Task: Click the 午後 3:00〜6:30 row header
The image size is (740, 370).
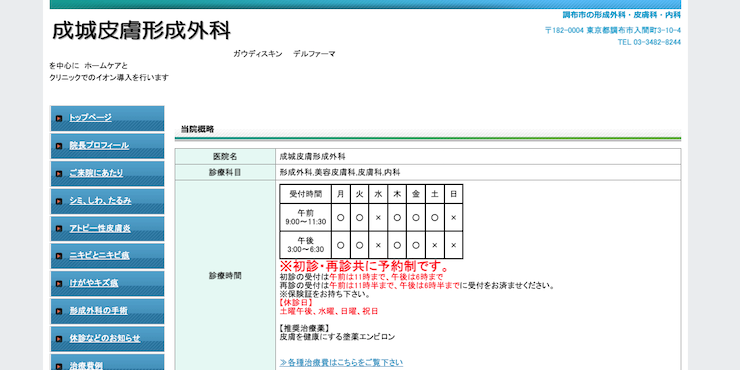Action: click(305, 245)
